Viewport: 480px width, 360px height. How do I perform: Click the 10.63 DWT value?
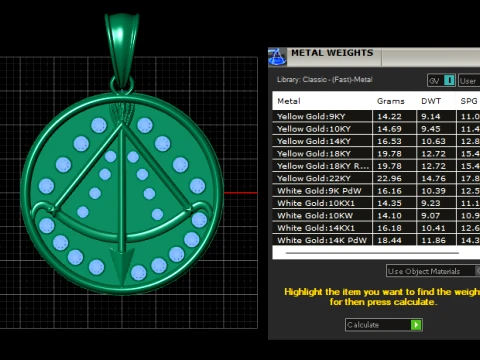(433, 141)
